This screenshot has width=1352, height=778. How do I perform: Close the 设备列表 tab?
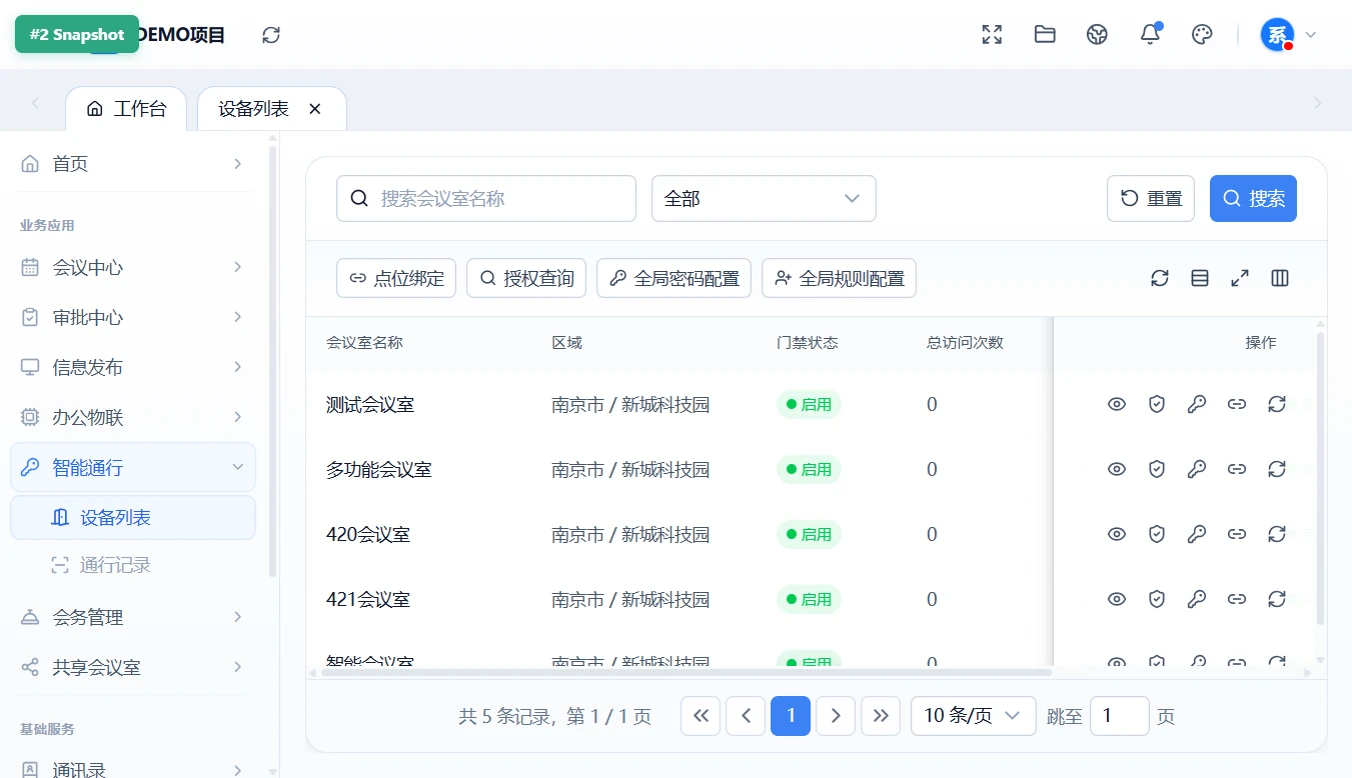315,108
